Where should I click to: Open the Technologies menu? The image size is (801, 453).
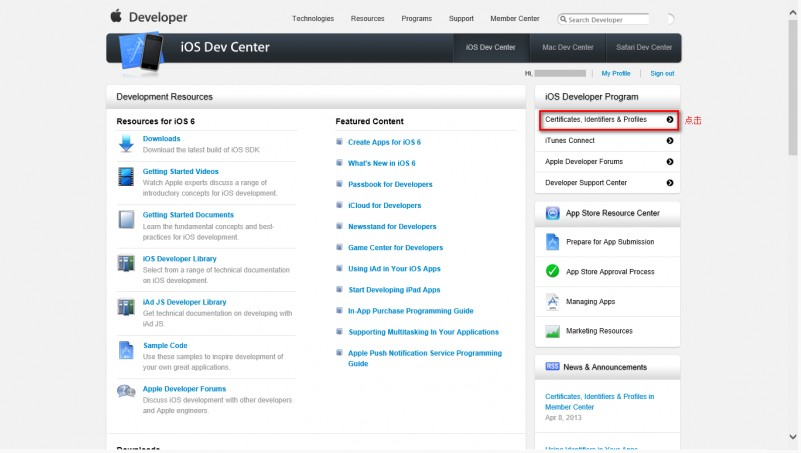[x=313, y=18]
